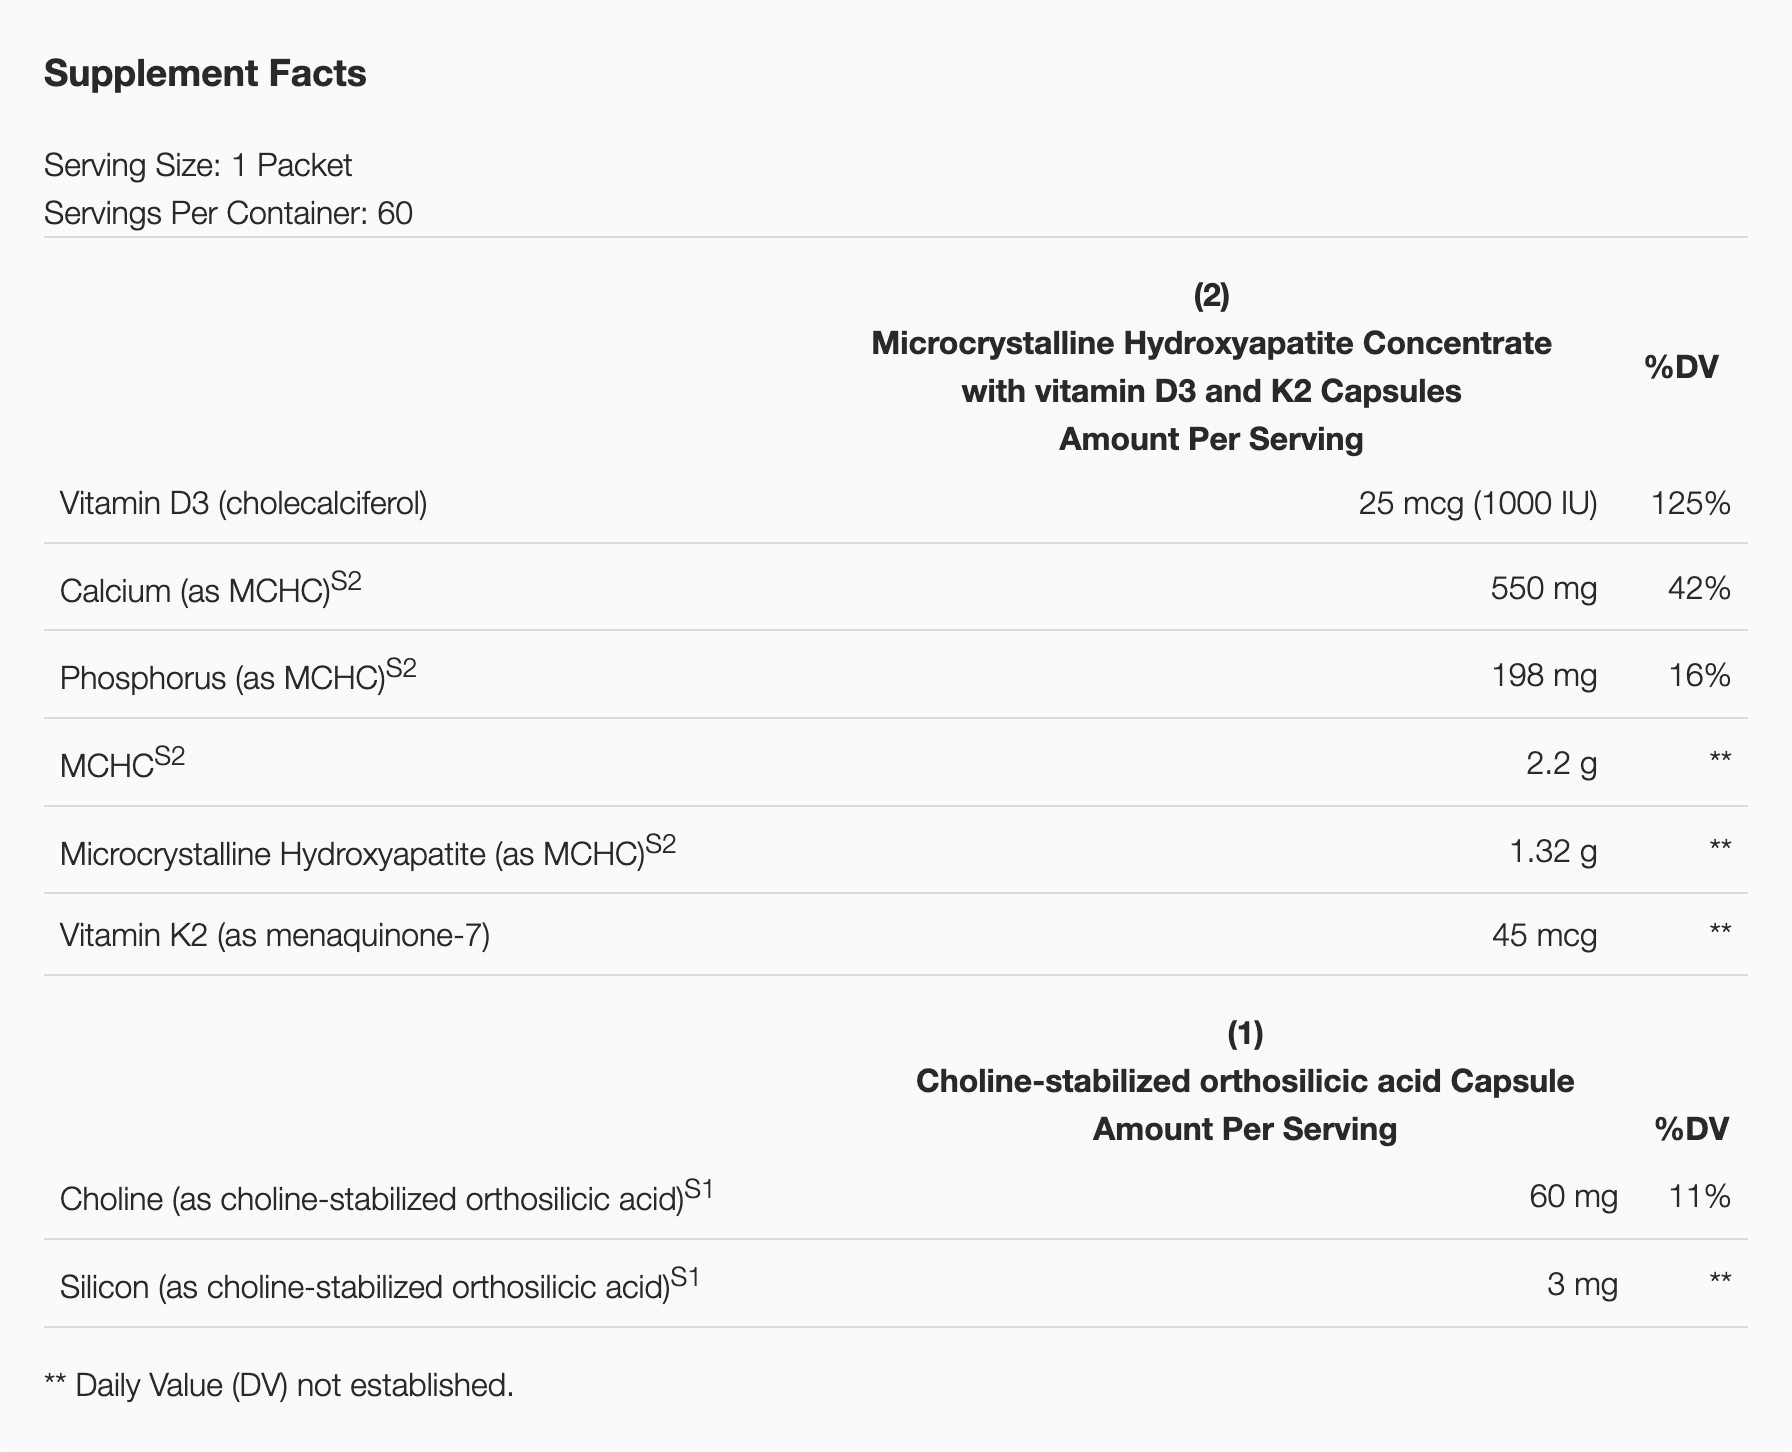Click the Calcium (as MCHC) row label

click(195, 590)
